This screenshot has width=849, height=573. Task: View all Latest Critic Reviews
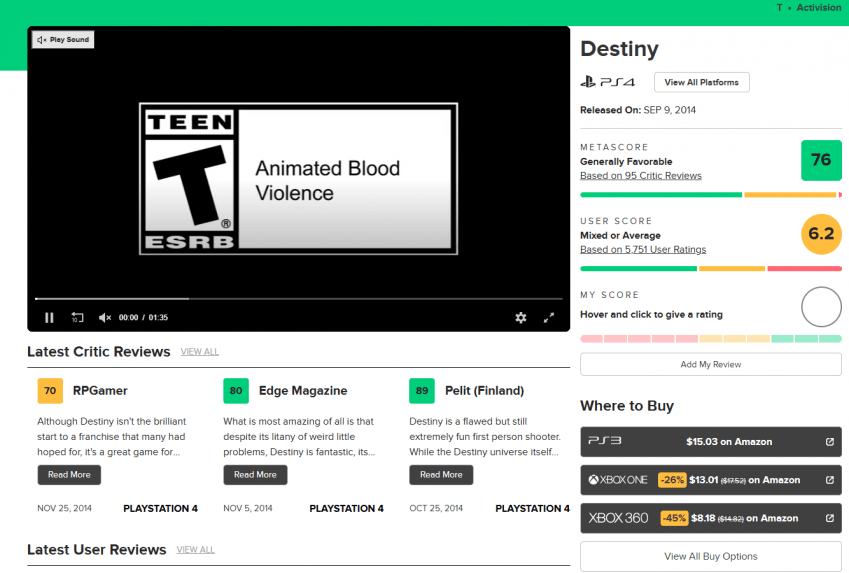(x=199, y=352)
